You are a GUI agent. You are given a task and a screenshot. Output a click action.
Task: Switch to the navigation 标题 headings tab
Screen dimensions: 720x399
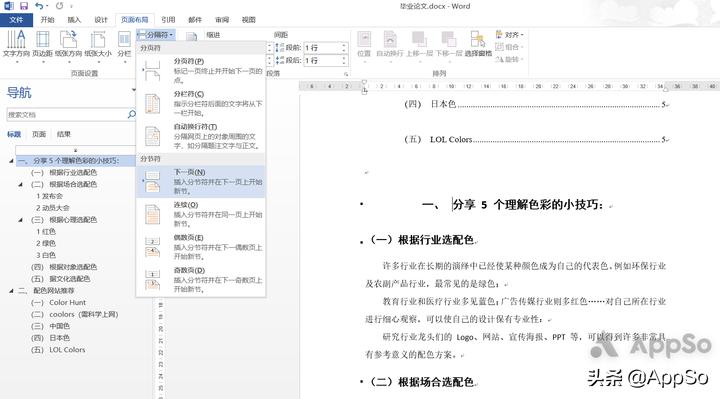(14, 134)
